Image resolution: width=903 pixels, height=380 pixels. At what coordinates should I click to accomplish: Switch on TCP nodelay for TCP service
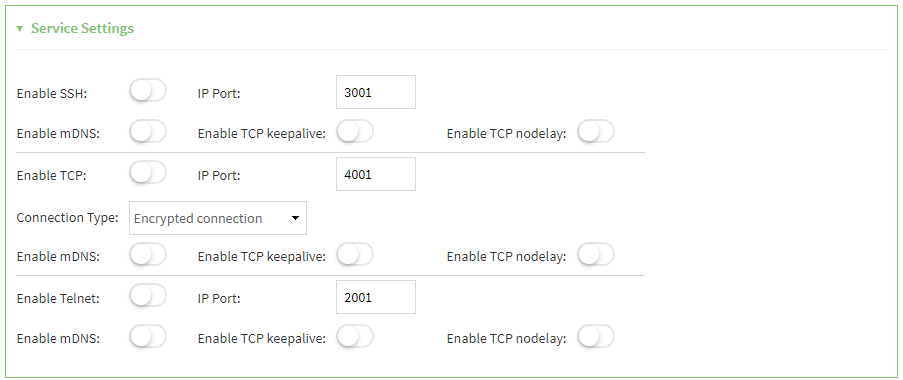point(596,255)
